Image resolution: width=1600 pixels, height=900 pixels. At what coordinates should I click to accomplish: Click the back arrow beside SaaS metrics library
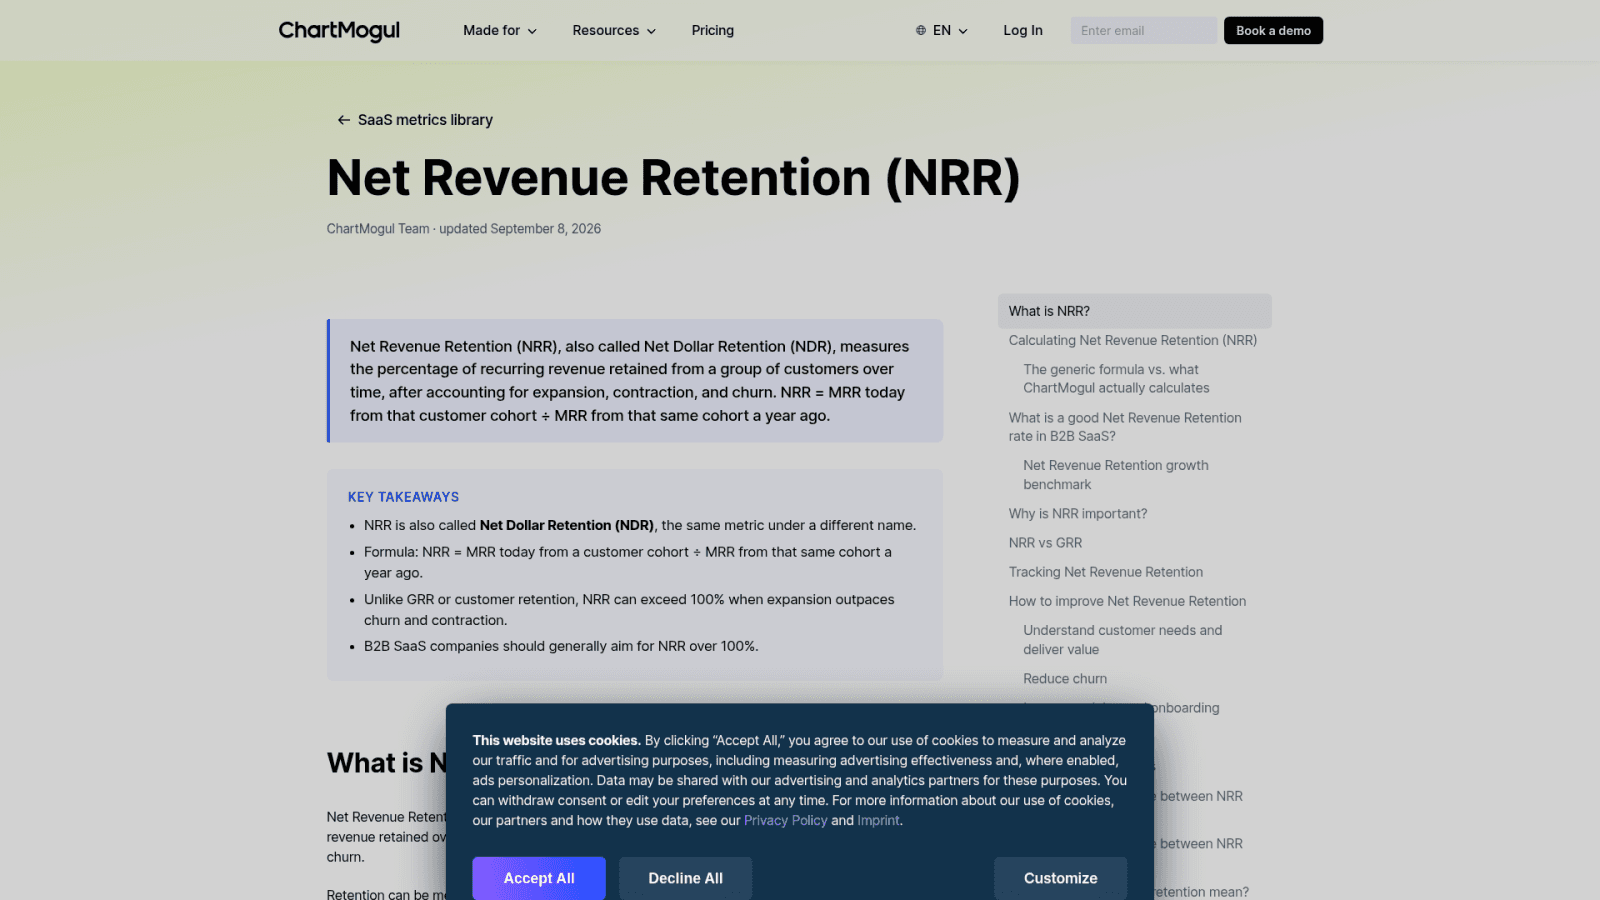[x=343, y=120]
